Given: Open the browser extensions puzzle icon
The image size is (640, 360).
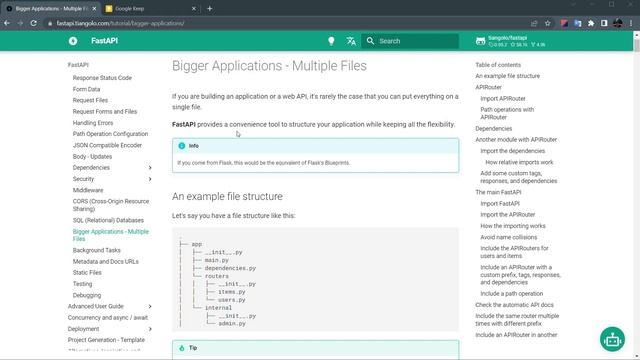Looking at the screenshot, I should coord(591,23).
